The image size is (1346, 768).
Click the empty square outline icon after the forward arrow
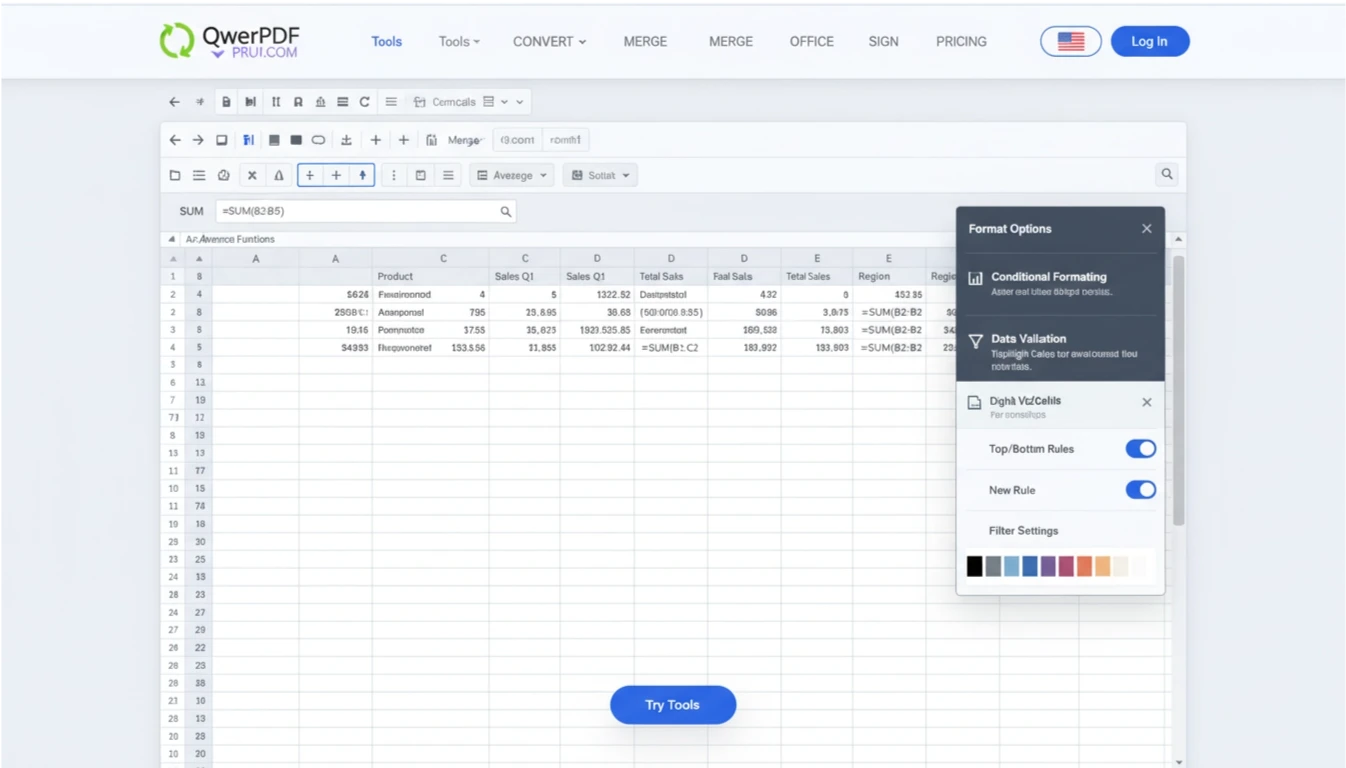222,140
